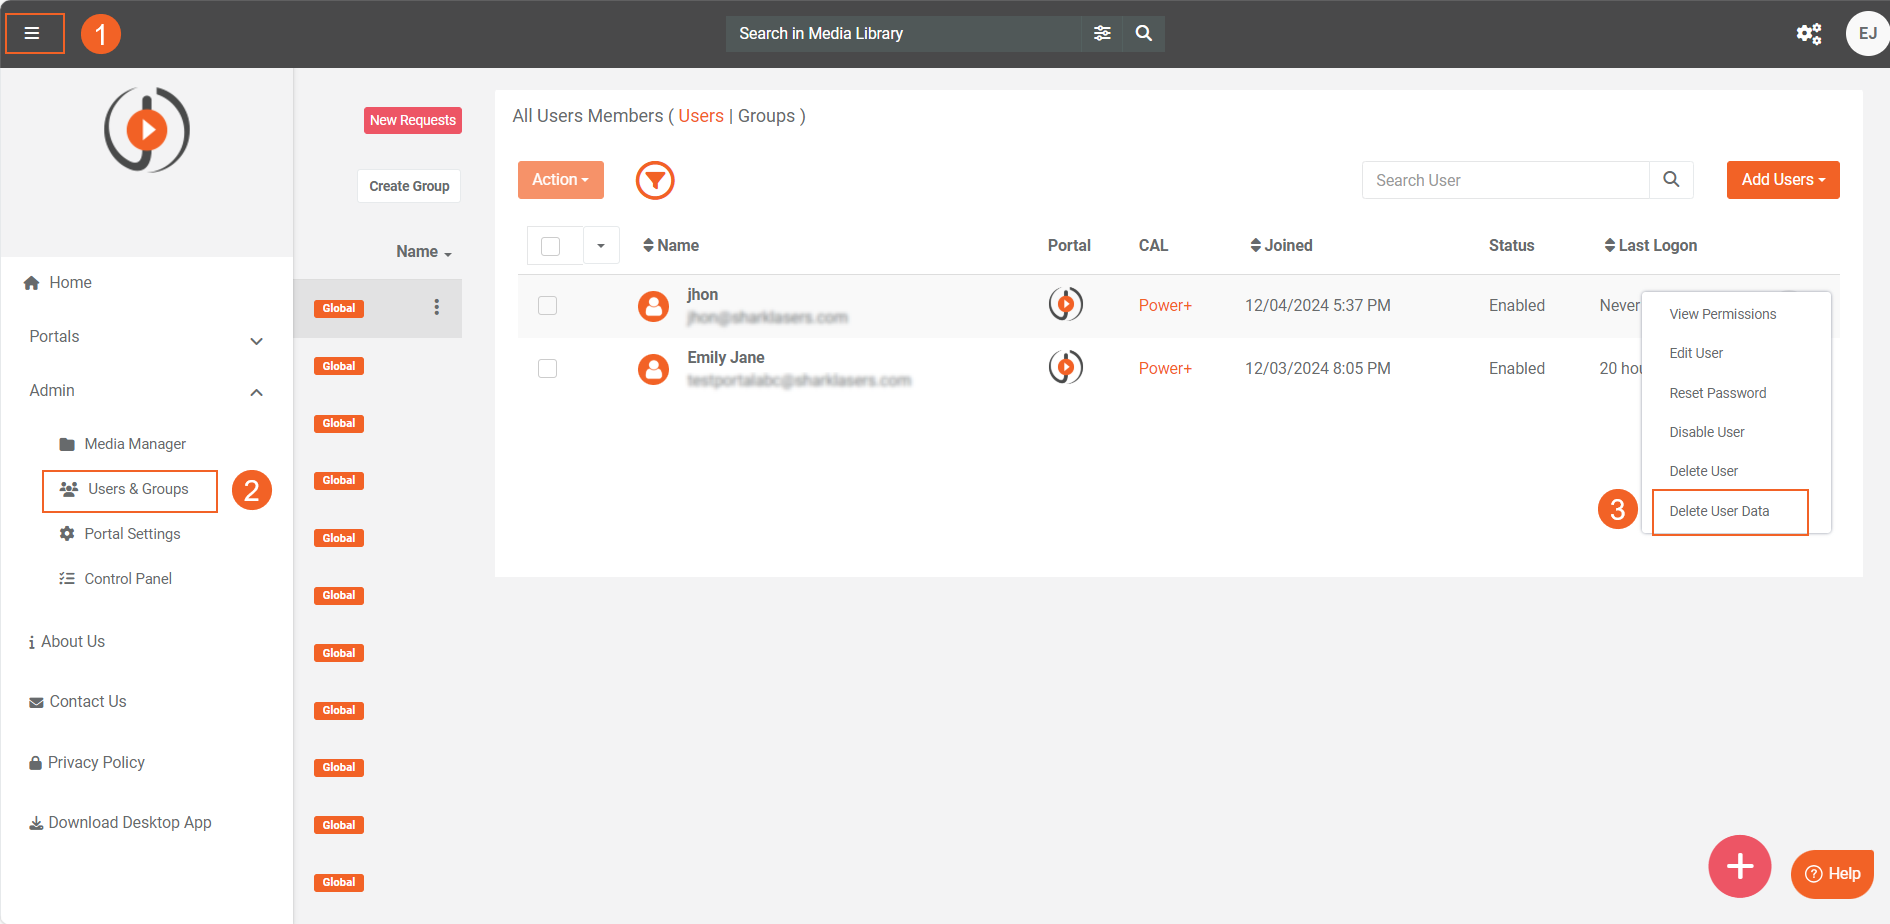Check the box next to jhon
Viewport: 1890px width, 924px height.
pyautogui.click(x=548, y=306)
